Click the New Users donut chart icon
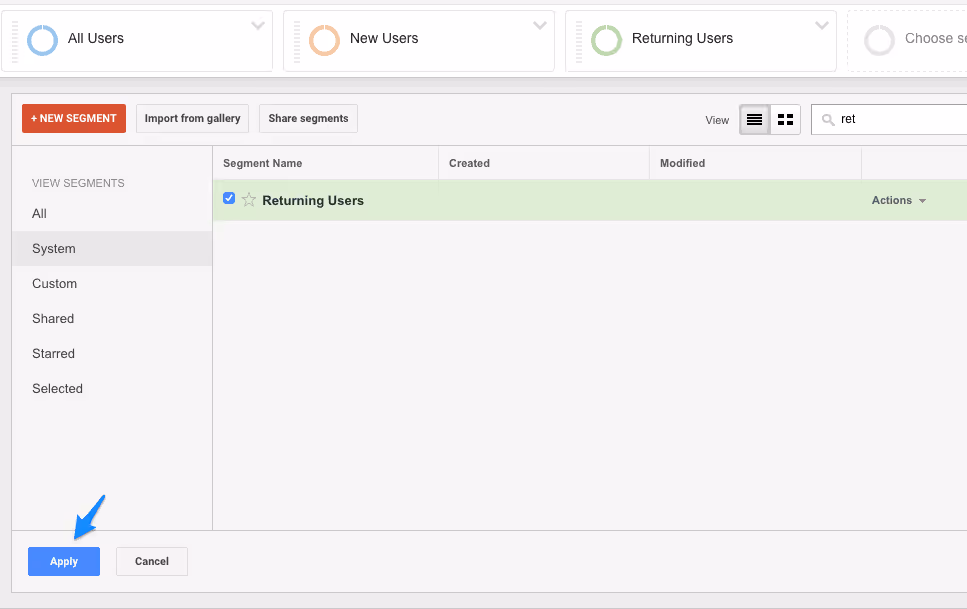This screenshot has height=609, width=967. point(323,39)
